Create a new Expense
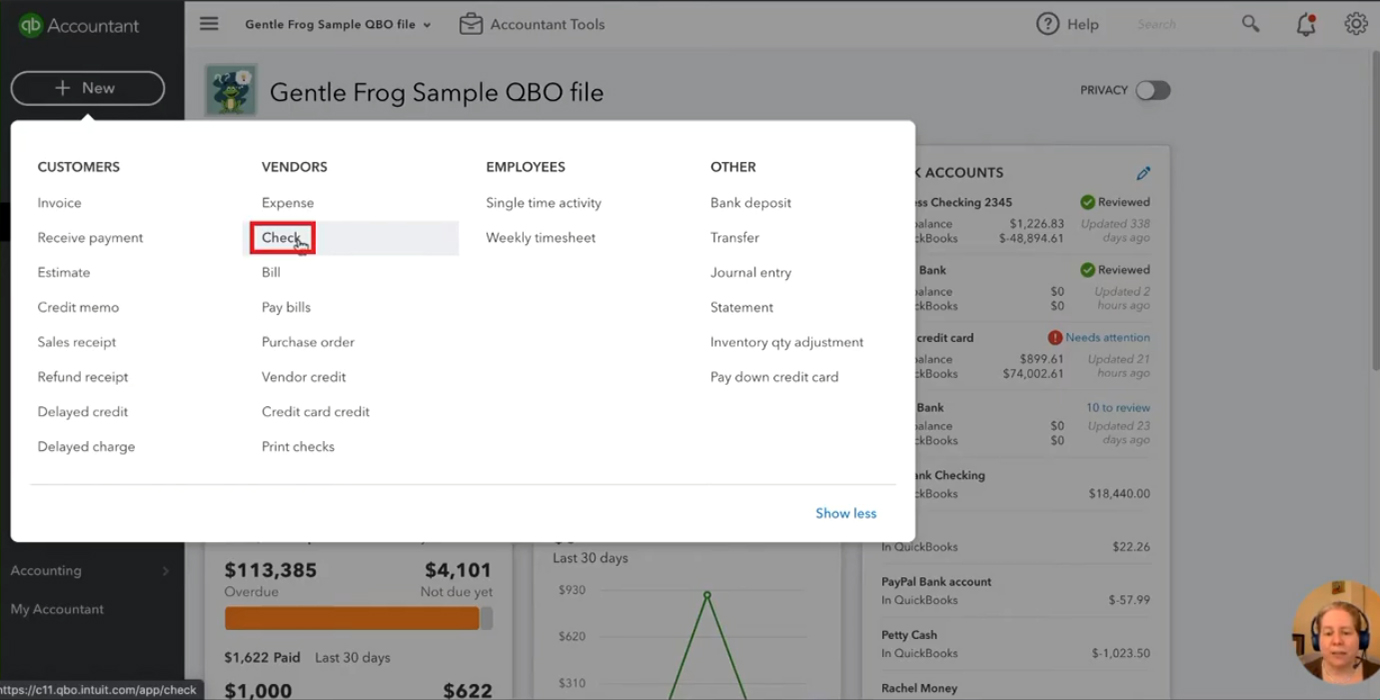Image resolution: width=1380 pixels, height=700 pixels. [288, 203]
